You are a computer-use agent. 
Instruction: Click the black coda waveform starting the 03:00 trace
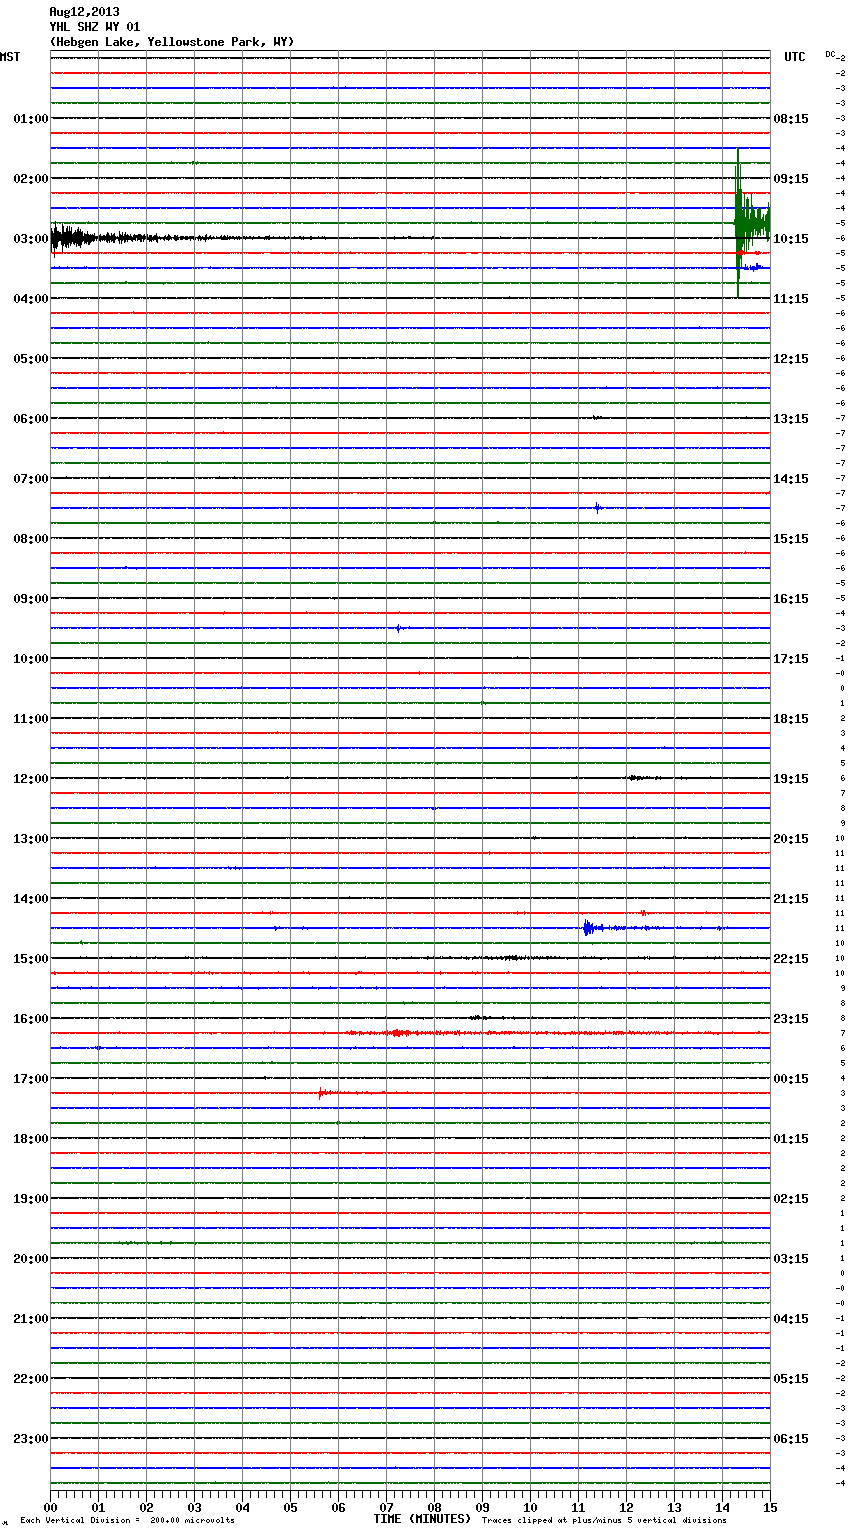pyautogui.click(x=120, y=238)
